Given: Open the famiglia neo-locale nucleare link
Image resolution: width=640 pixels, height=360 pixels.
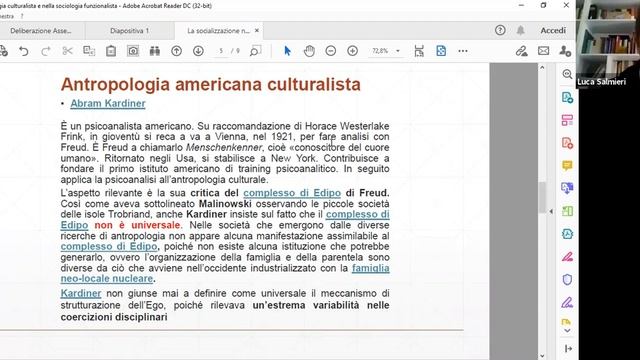Looking at the screenshot, I should coord(225,273).
